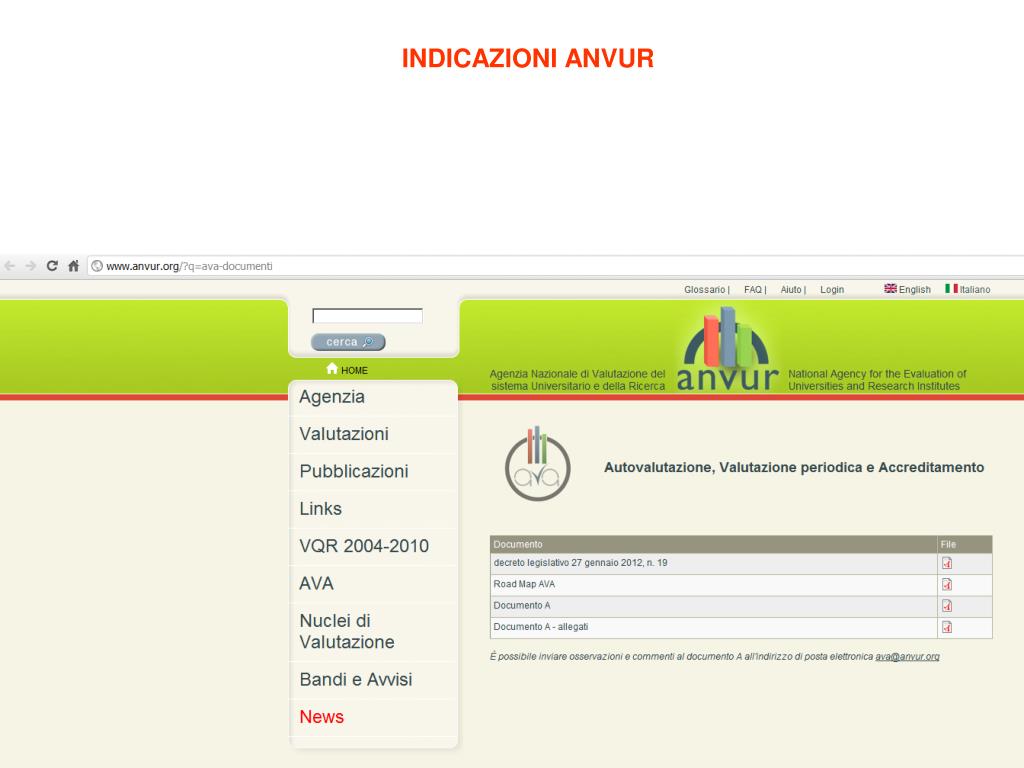1024x768 pixels.
Task: Click the AVA circular logo
Action: pos(537,464)
